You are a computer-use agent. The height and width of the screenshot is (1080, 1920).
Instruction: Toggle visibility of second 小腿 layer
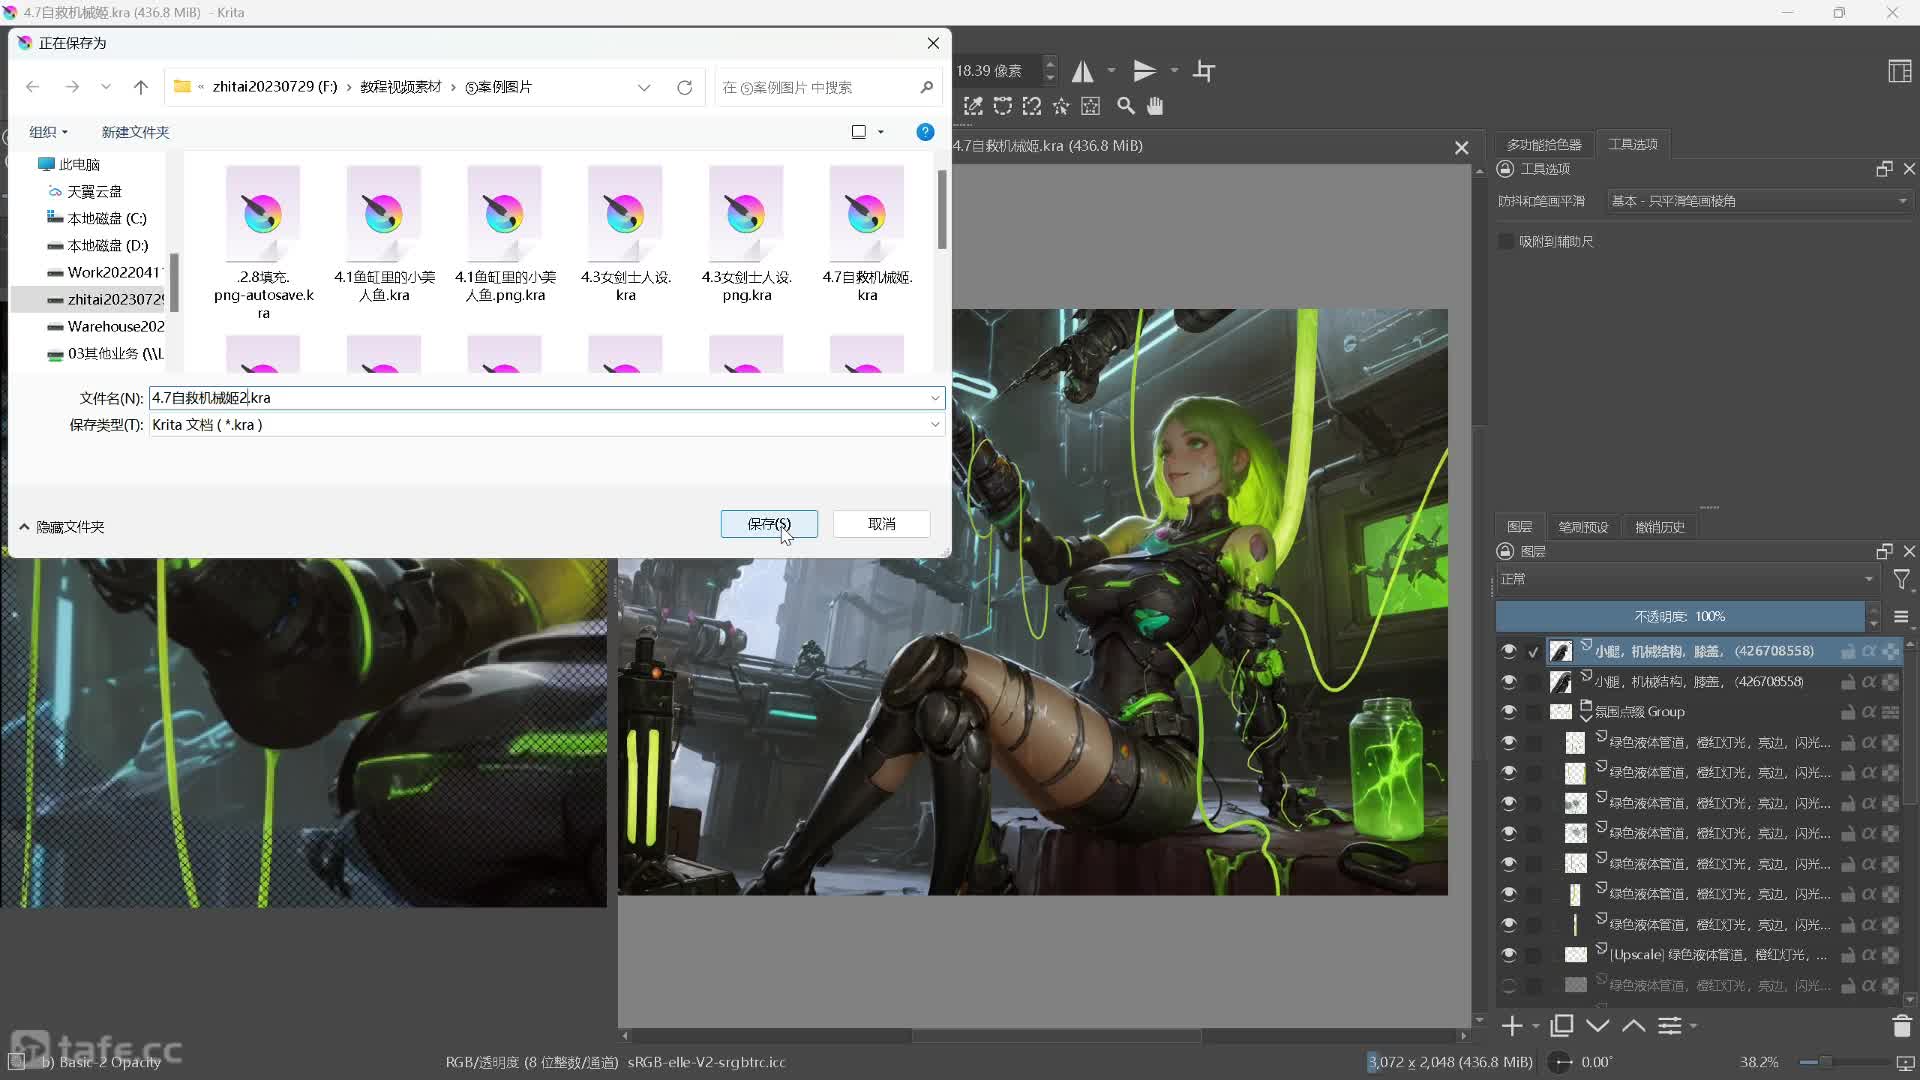tap(1509, 682)
